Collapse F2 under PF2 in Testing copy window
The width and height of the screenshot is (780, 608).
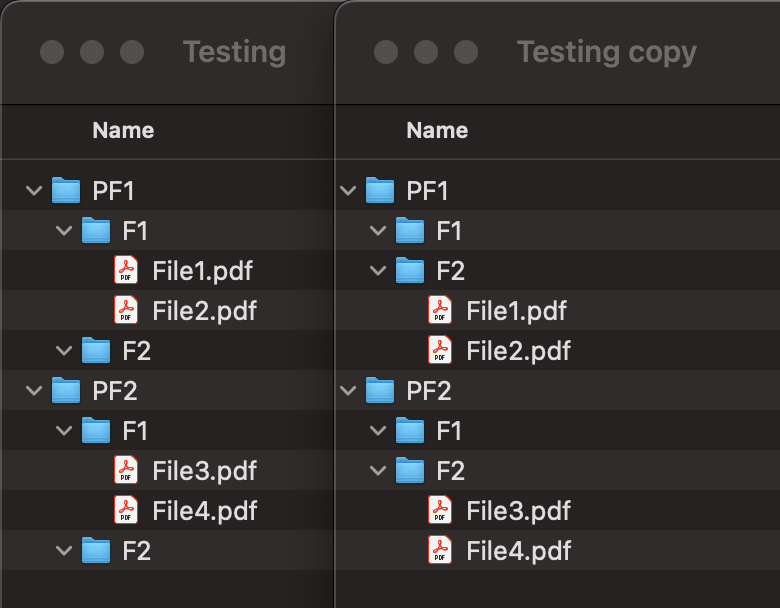tap(378, 471)
